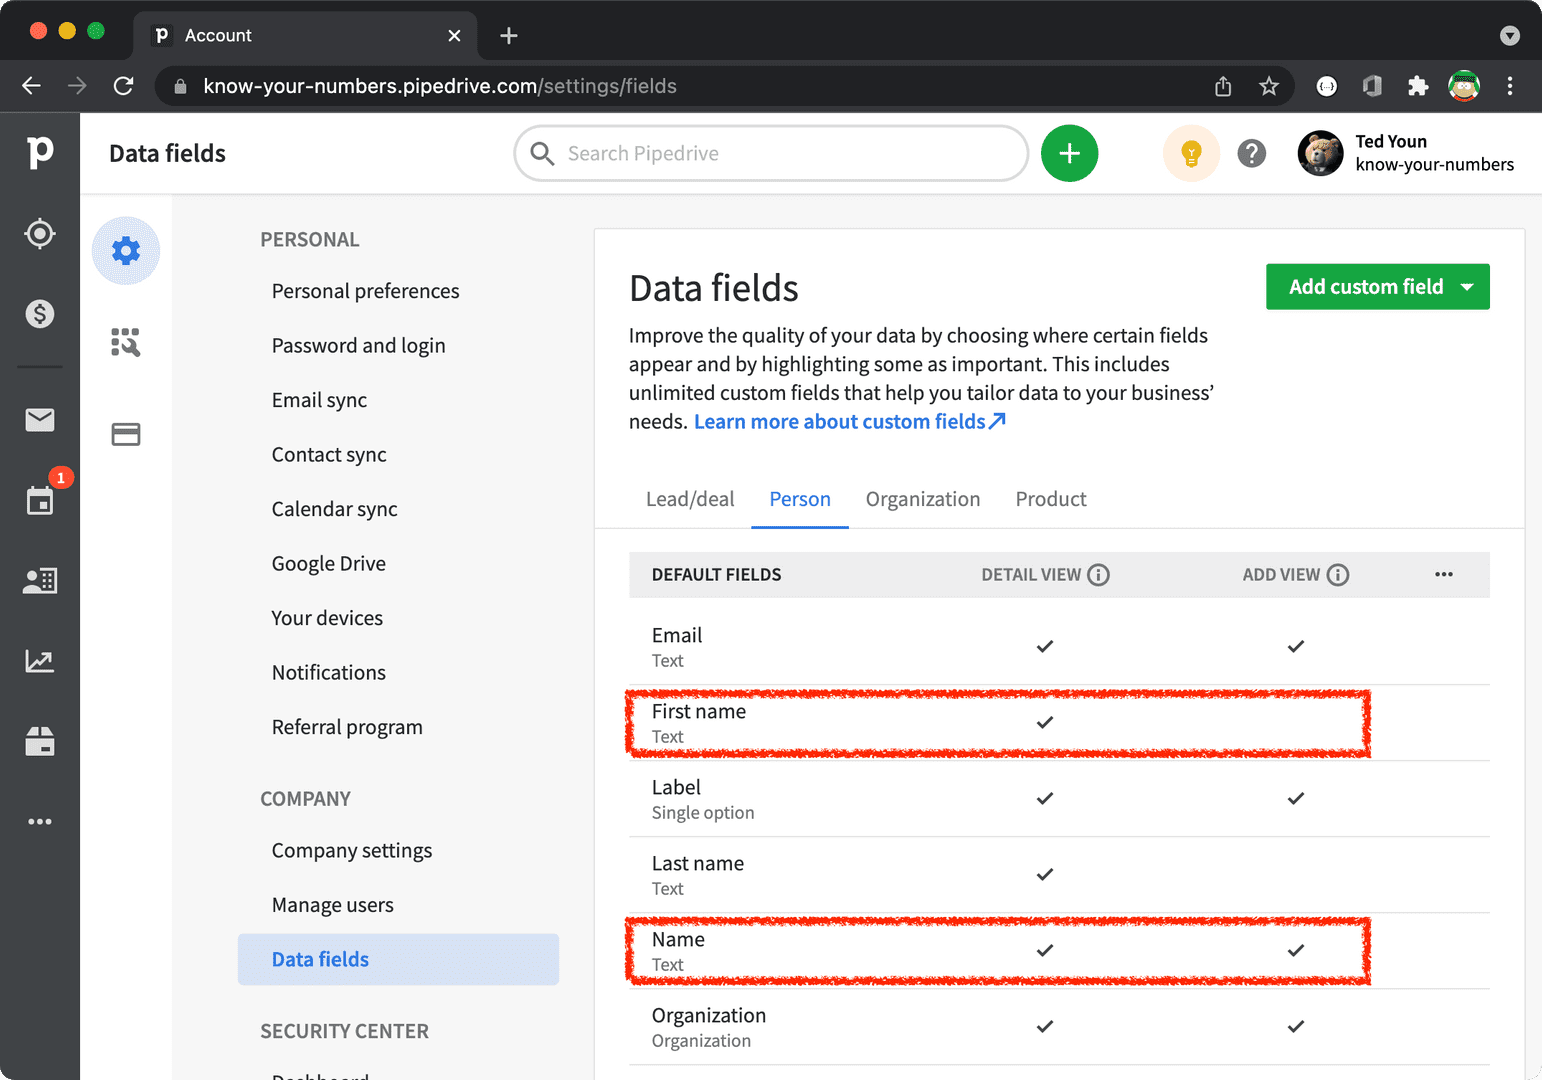This screenshot has width=1542, height=1080.
Task: Click the green quick add plus button
Action: 1070,153
